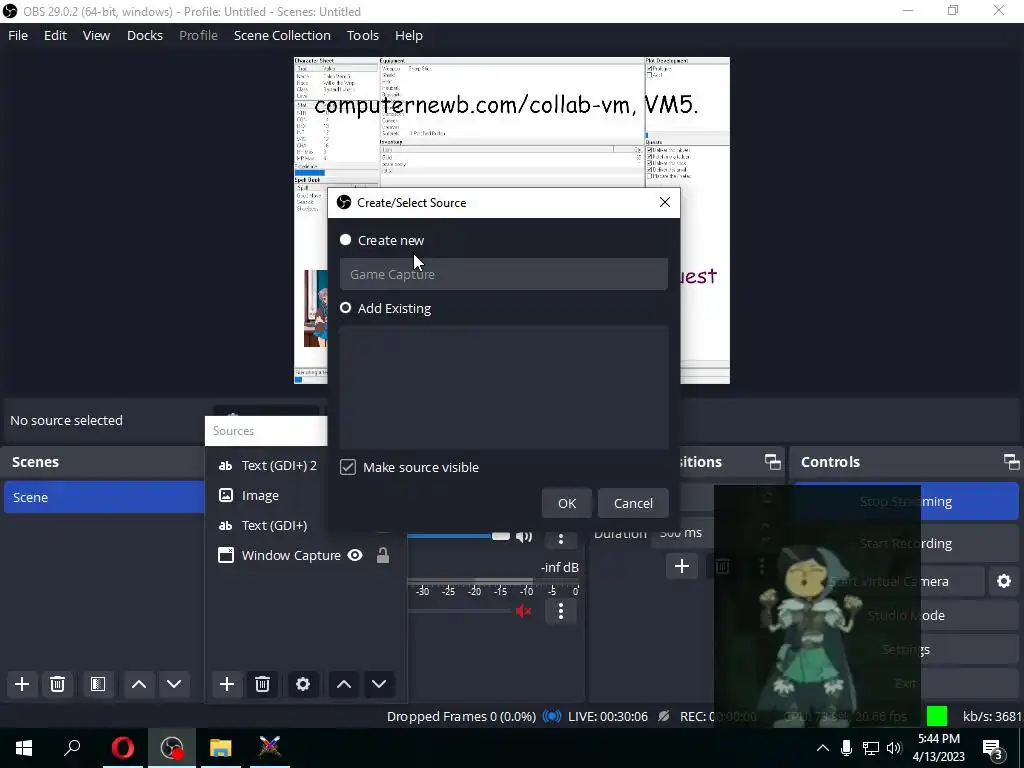This screenshot has width=1024, height=768.
Task: Remove selected source with trash icon
Action: pyautogui.click(x=263, y=684)
